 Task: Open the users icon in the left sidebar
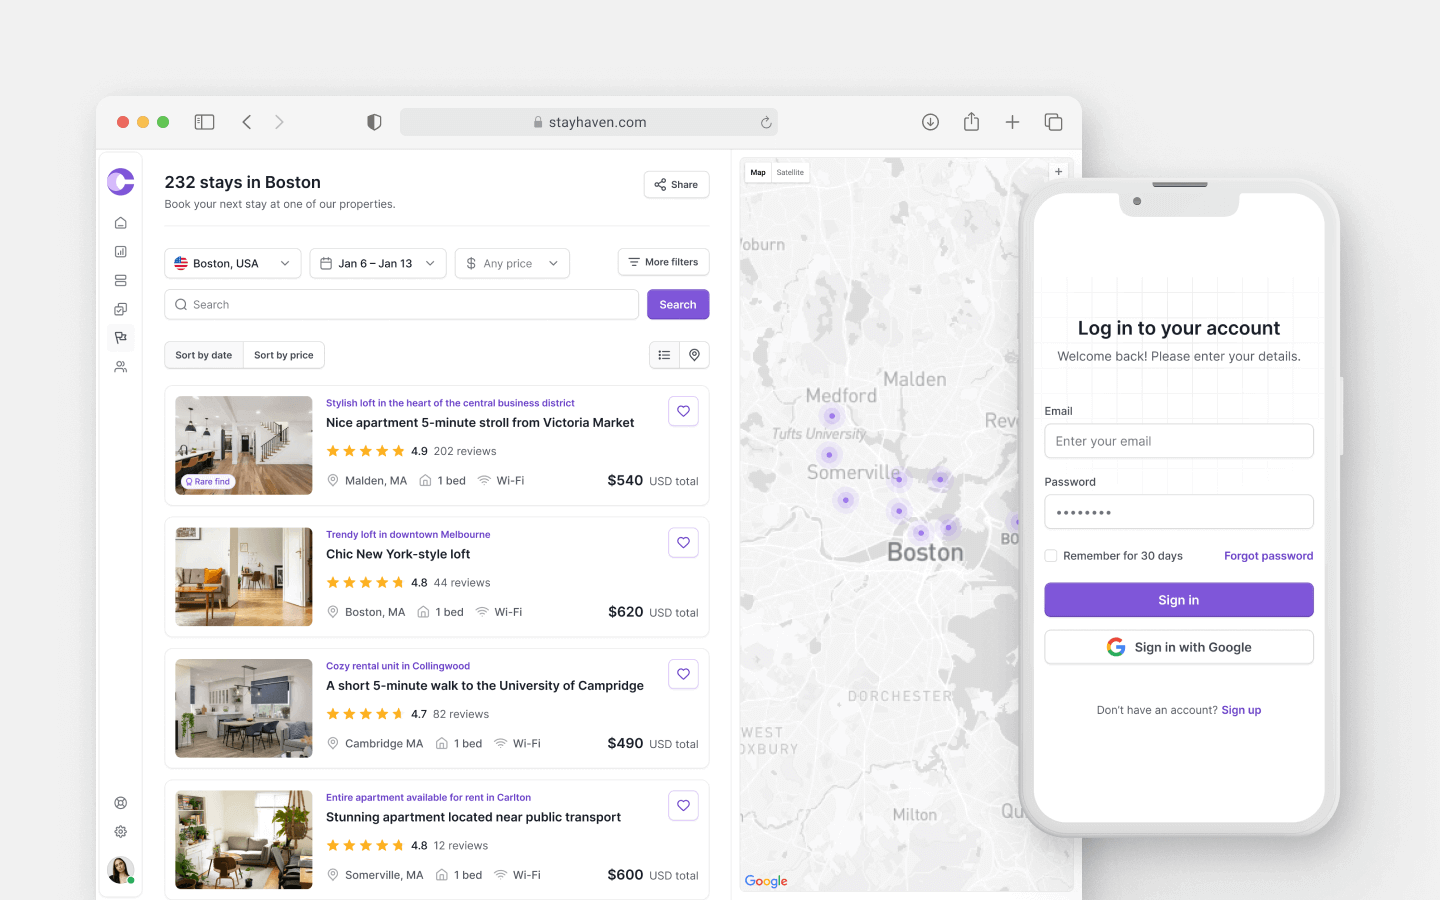[121, 367]
